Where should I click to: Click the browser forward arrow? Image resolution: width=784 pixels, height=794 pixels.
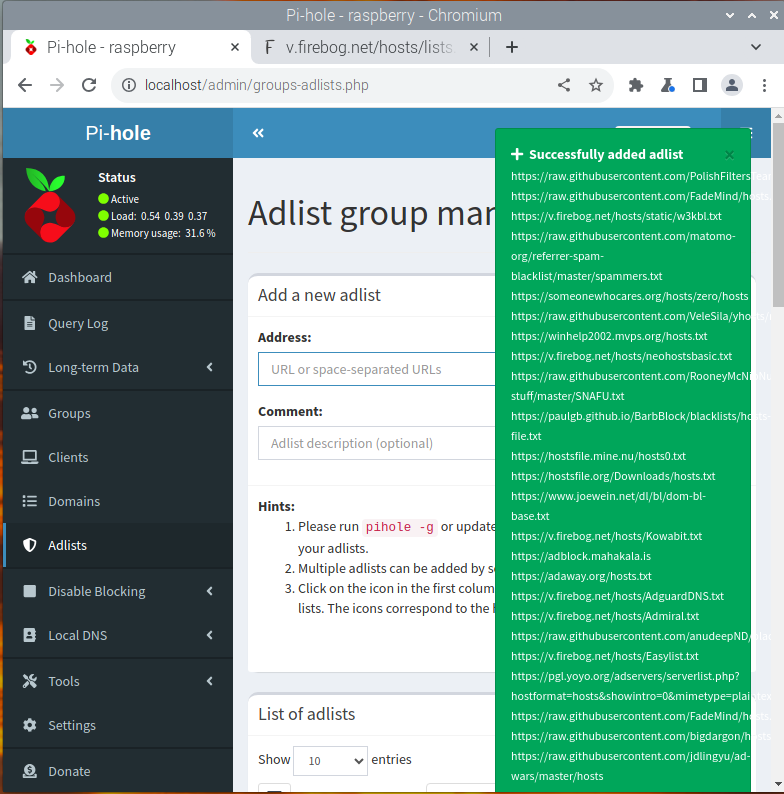(57, 85)
